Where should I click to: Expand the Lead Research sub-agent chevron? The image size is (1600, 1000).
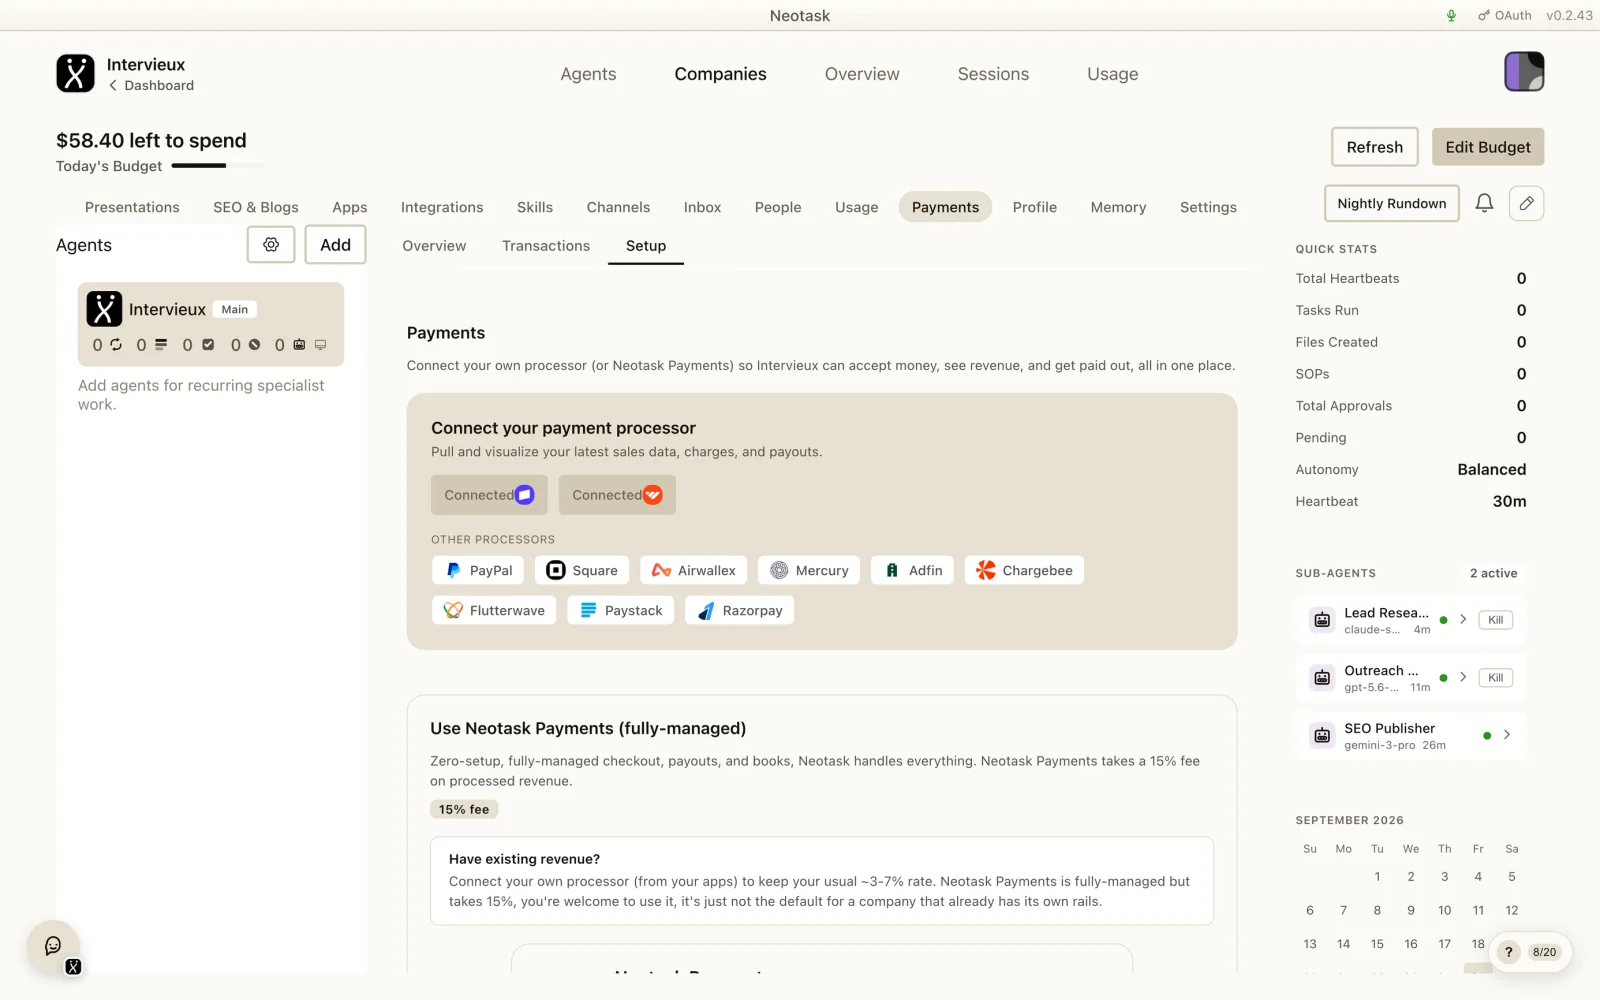tap(1463, 620)
